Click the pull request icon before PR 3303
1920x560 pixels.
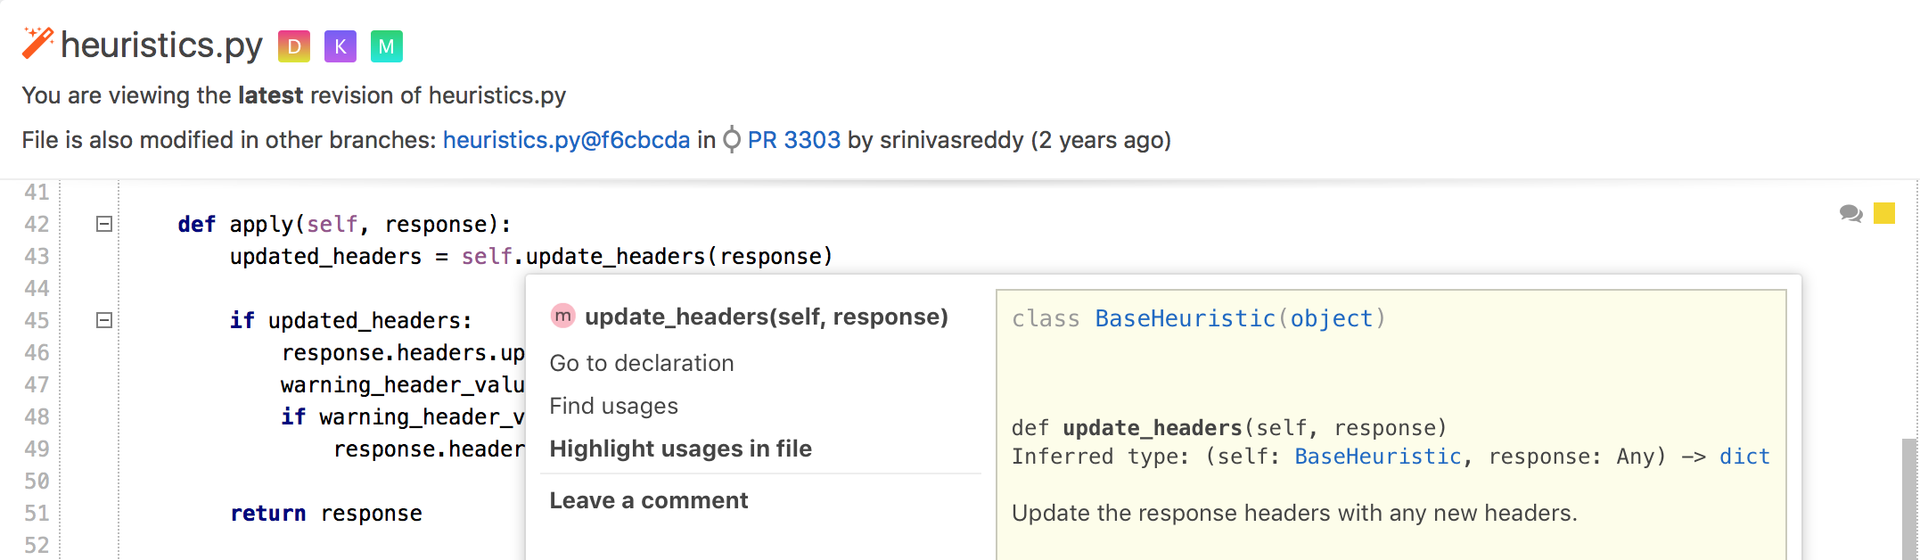tap(732, 140)
